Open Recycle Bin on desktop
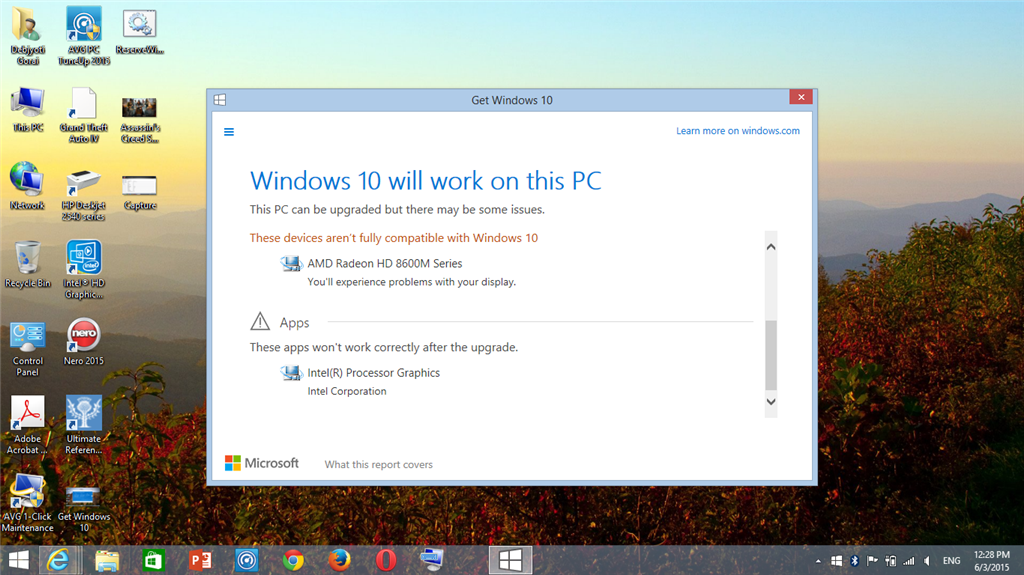The width and height of the screenshot is (1024, 575). coord(27,265)
